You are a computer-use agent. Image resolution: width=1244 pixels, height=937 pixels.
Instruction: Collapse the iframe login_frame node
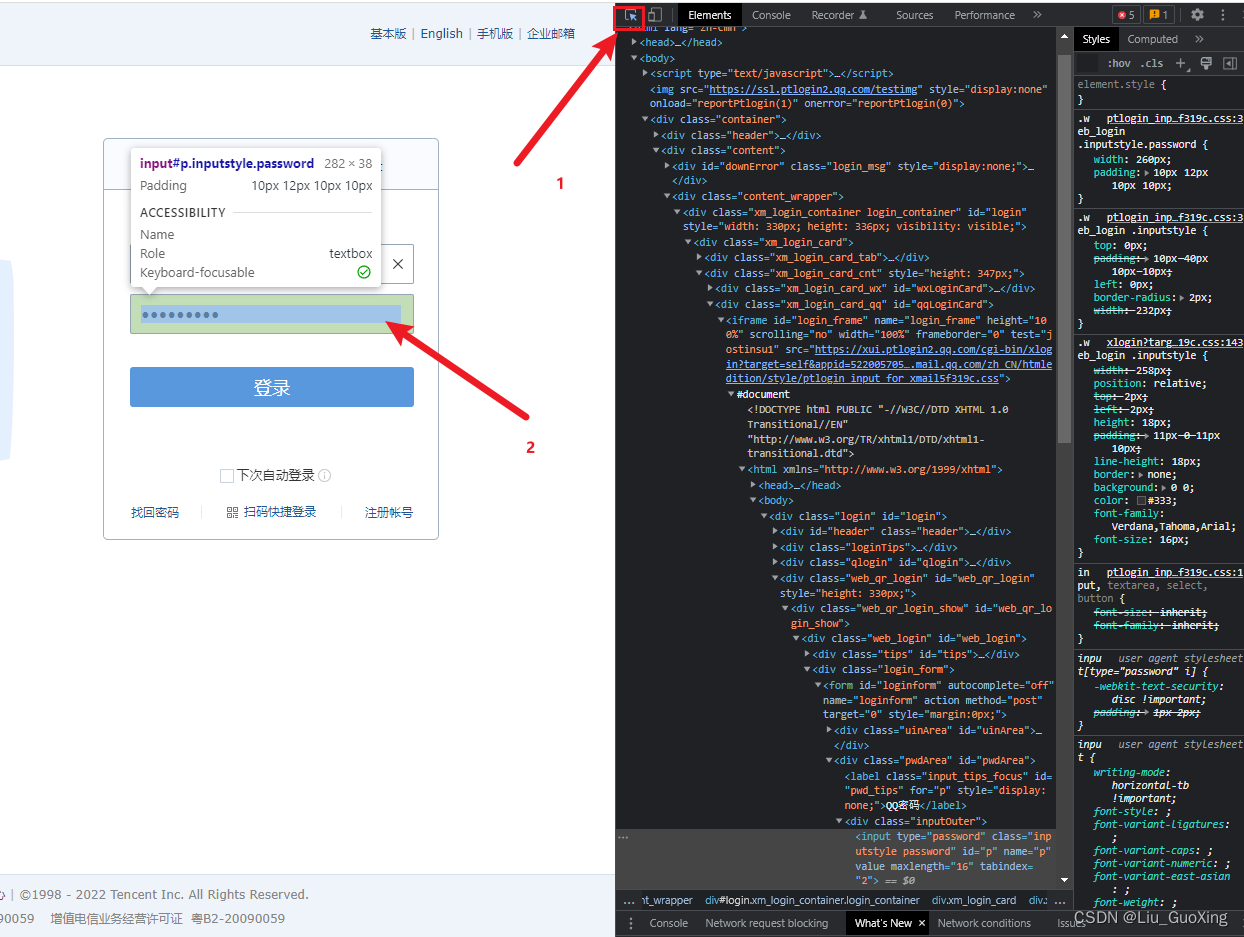(722, 320)
